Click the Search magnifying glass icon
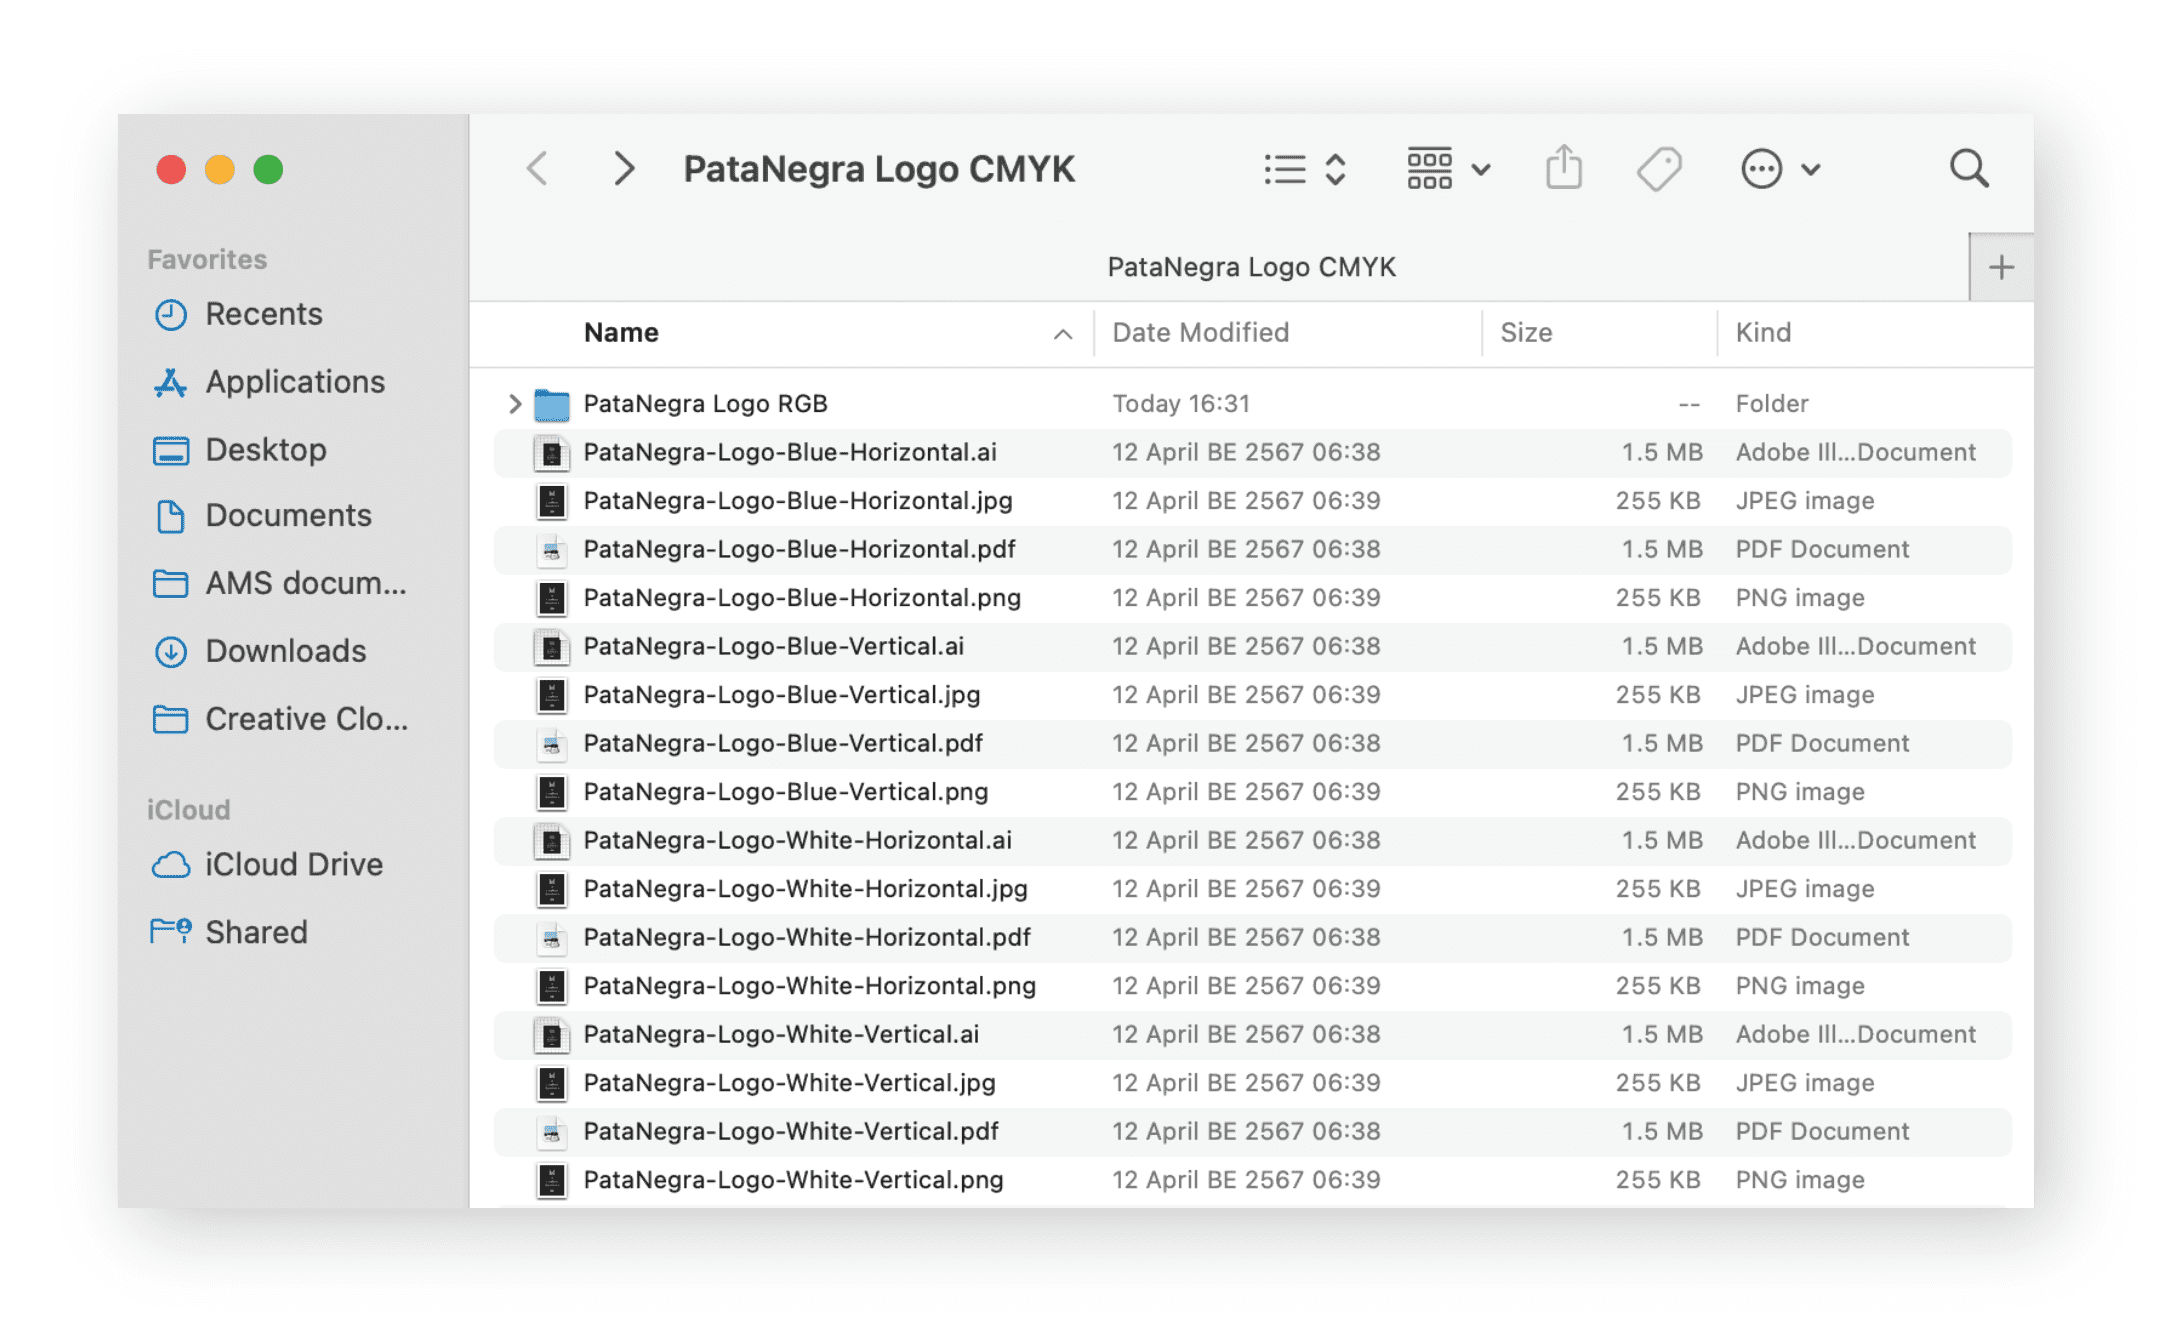The width and height of the screenshot is (2182, 1320). click(x=1968, y=168)
